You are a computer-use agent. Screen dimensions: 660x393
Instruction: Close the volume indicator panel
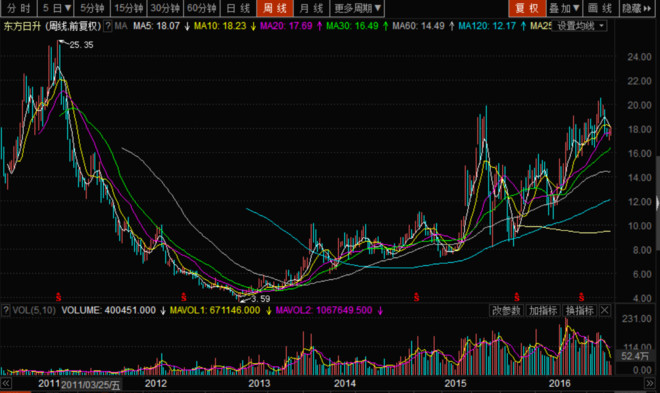click(x=605, y=311)
